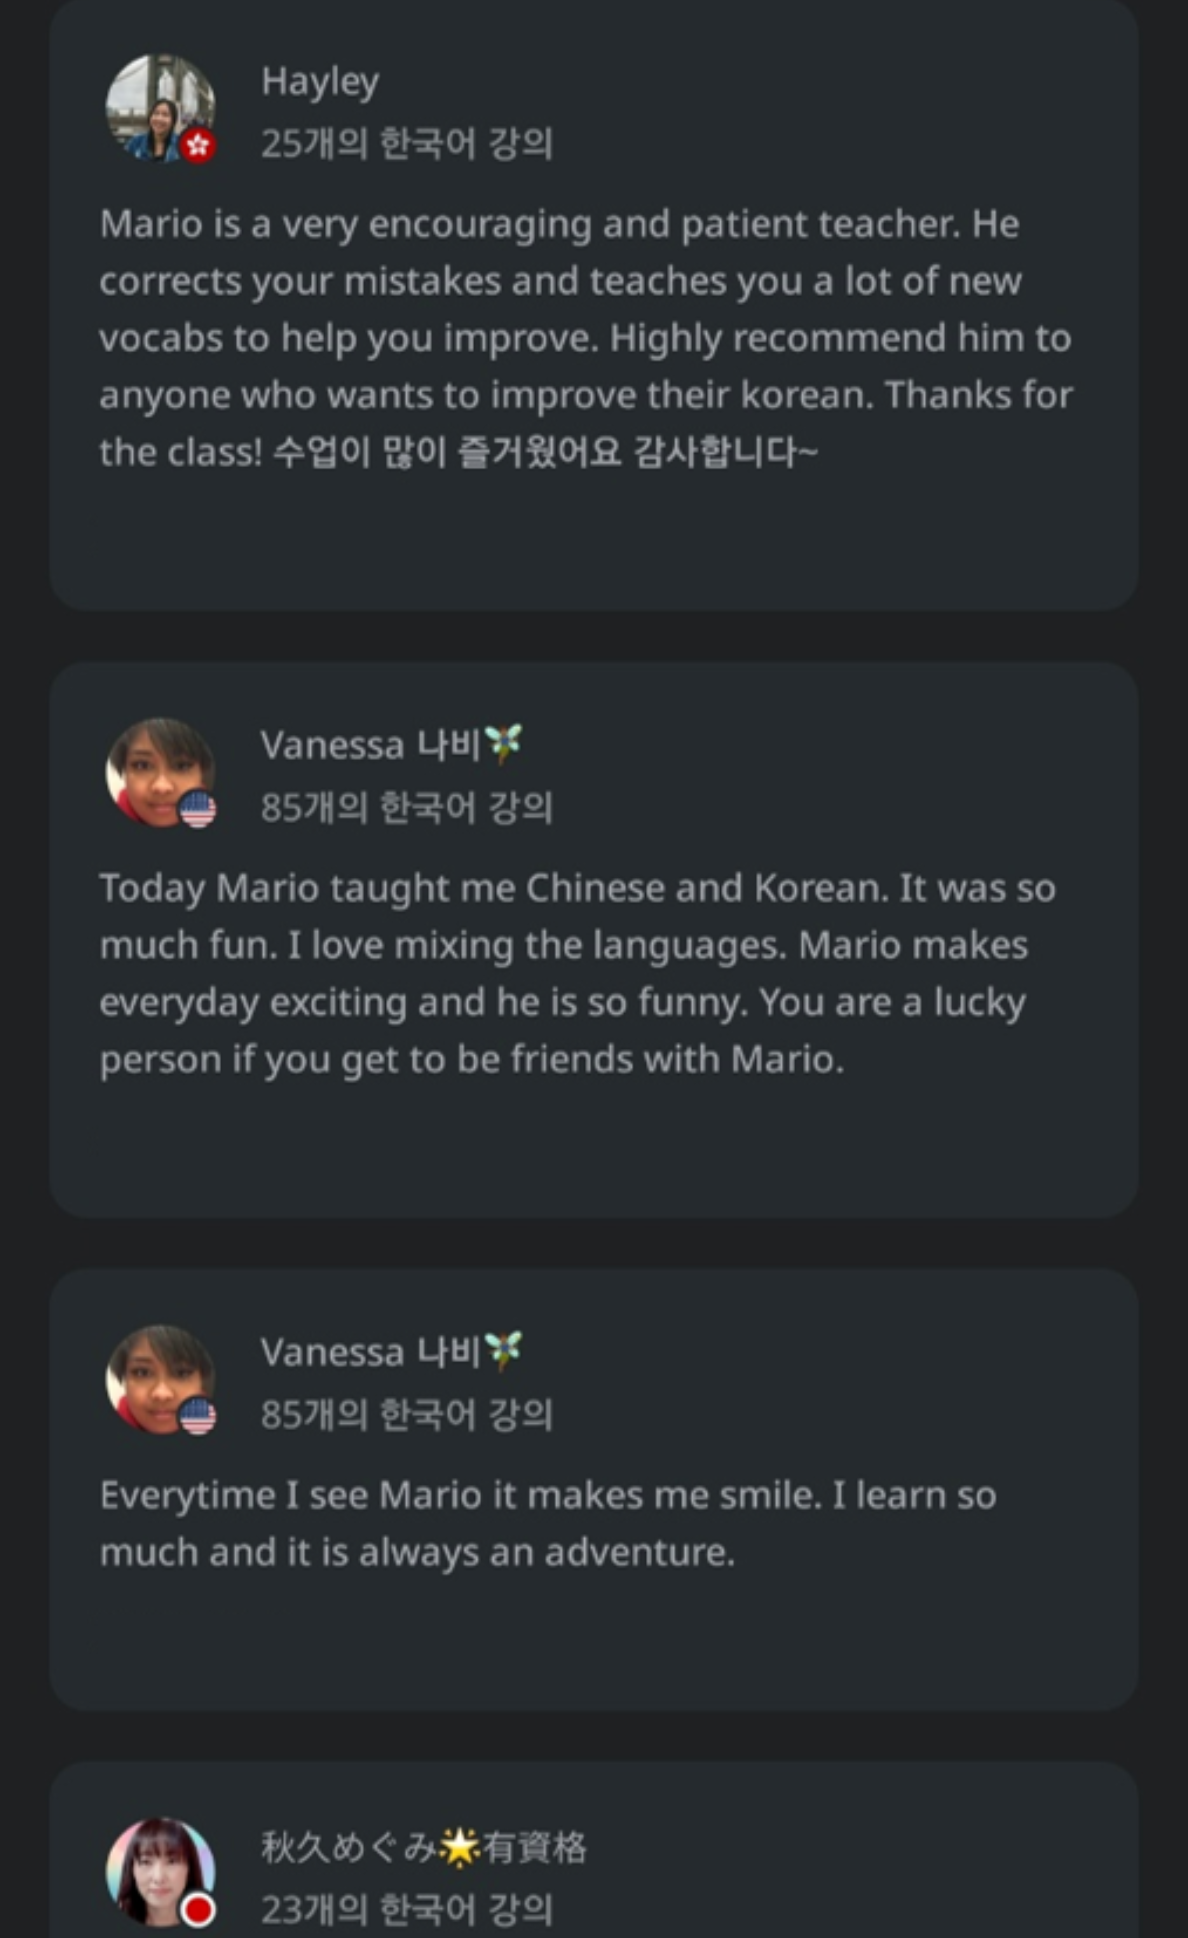Click US flag badge in the 'Everytime I see Mario' review
The width and height of the screenshot is (1188, 1938).
pos(198,1416)
